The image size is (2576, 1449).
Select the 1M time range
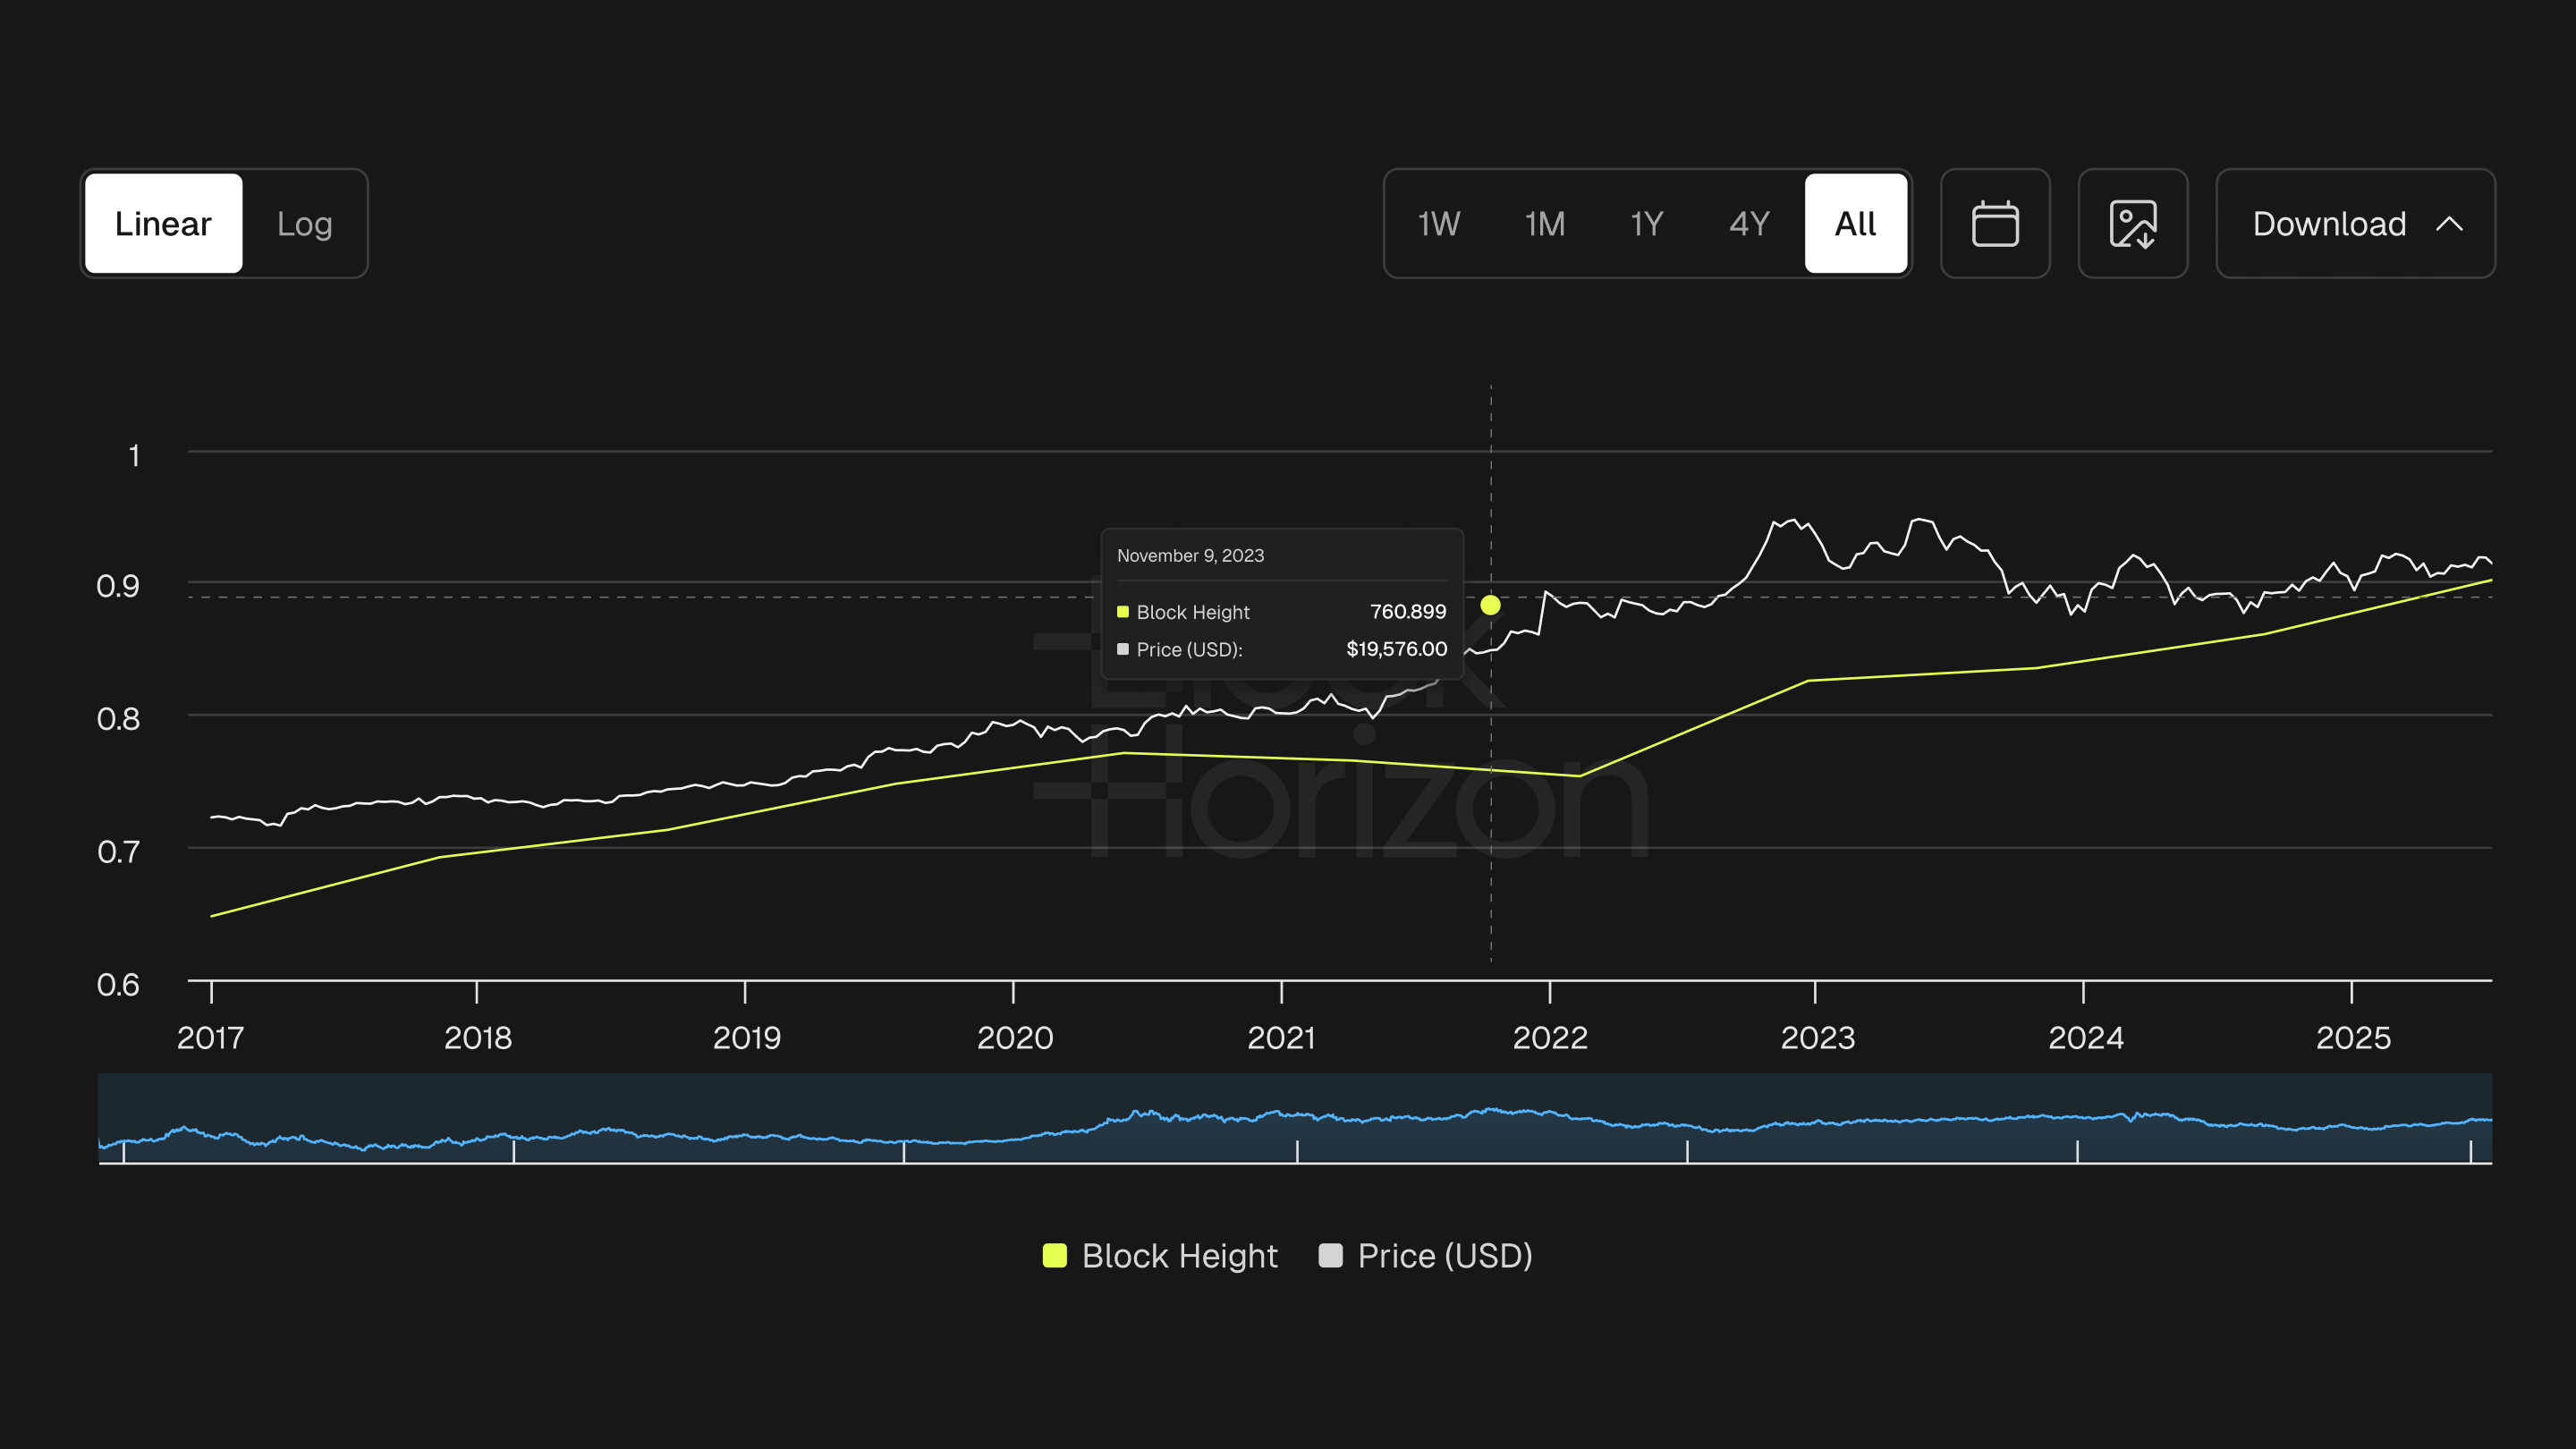coord(1544,223)
